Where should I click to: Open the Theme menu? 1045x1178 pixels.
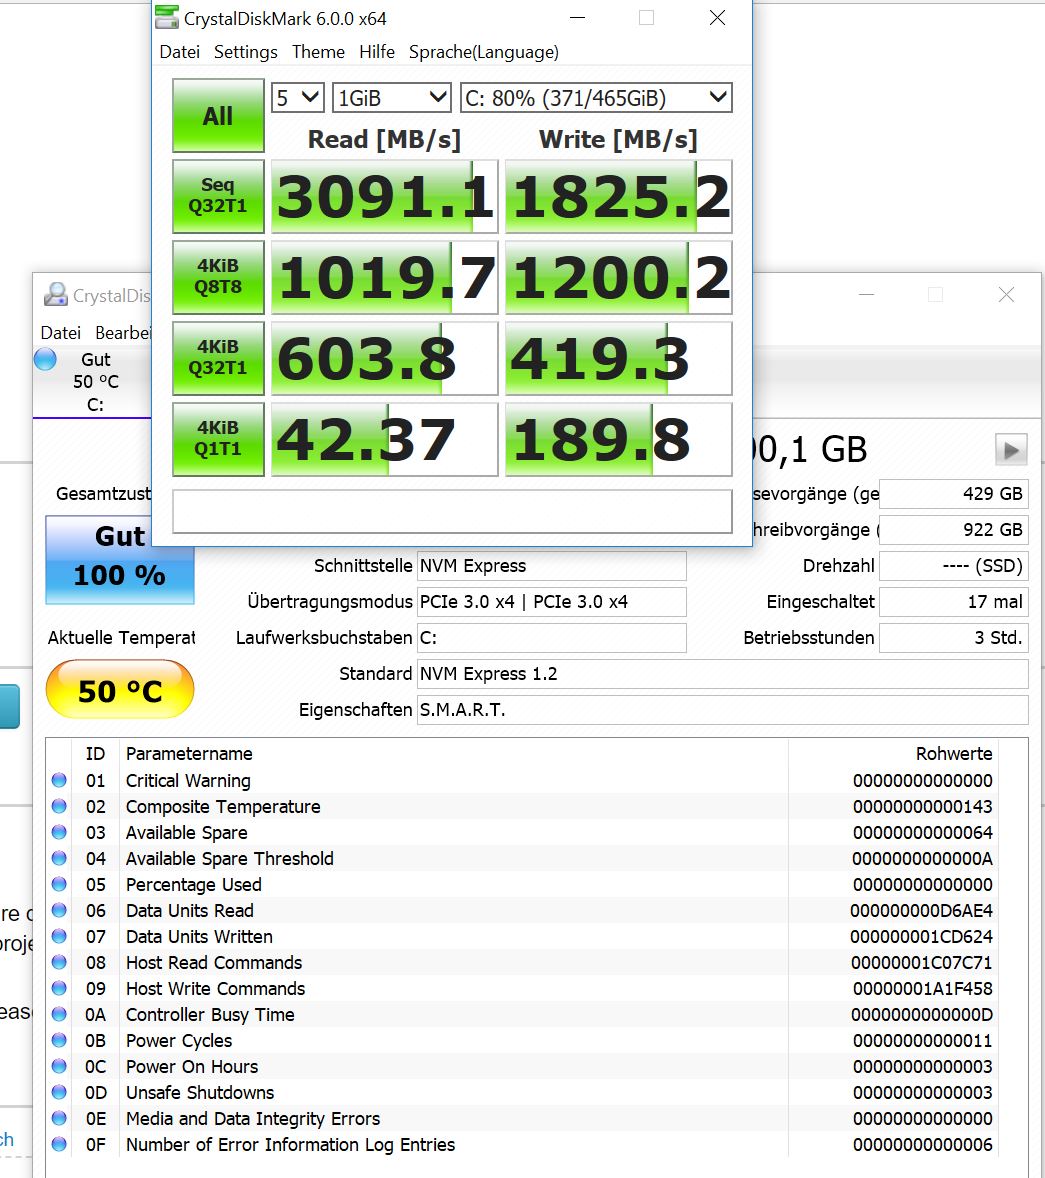click(x=319, y=52)
